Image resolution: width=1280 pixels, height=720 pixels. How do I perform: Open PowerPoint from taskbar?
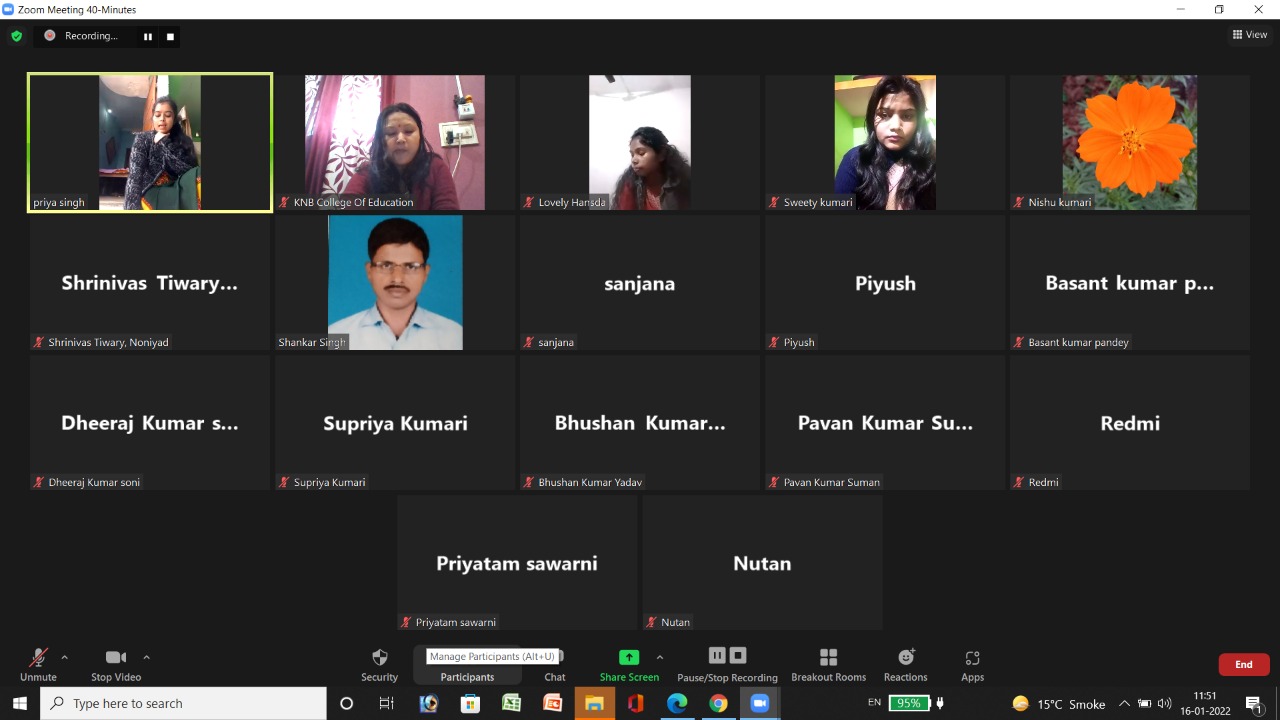pyautogui.click(x=552, y=703)
